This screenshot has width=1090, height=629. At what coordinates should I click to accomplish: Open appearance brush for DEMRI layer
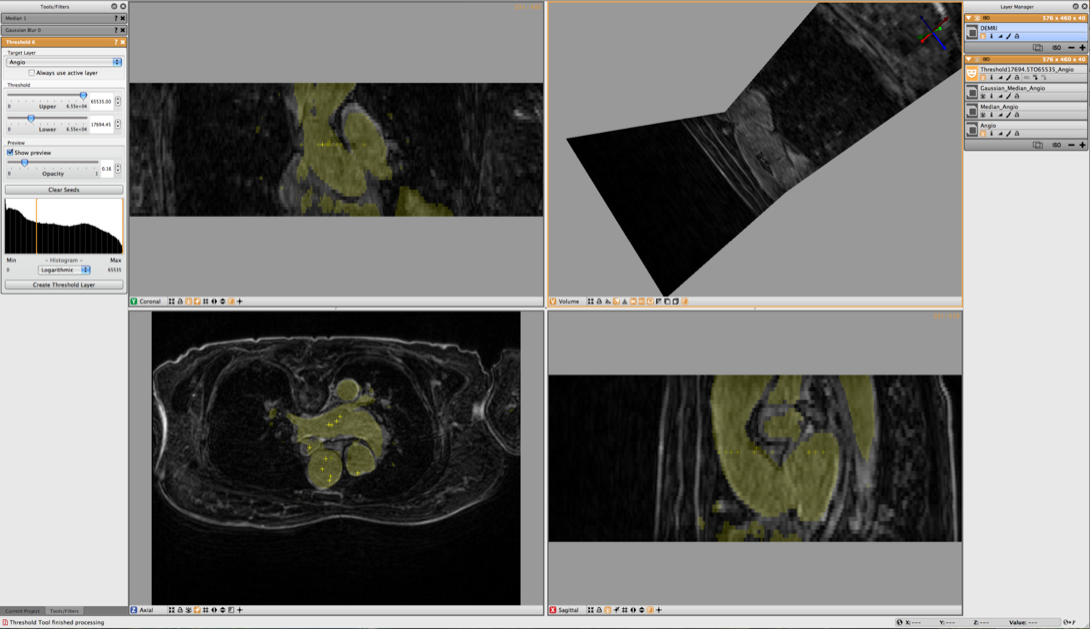click(x=1009, y=36)
